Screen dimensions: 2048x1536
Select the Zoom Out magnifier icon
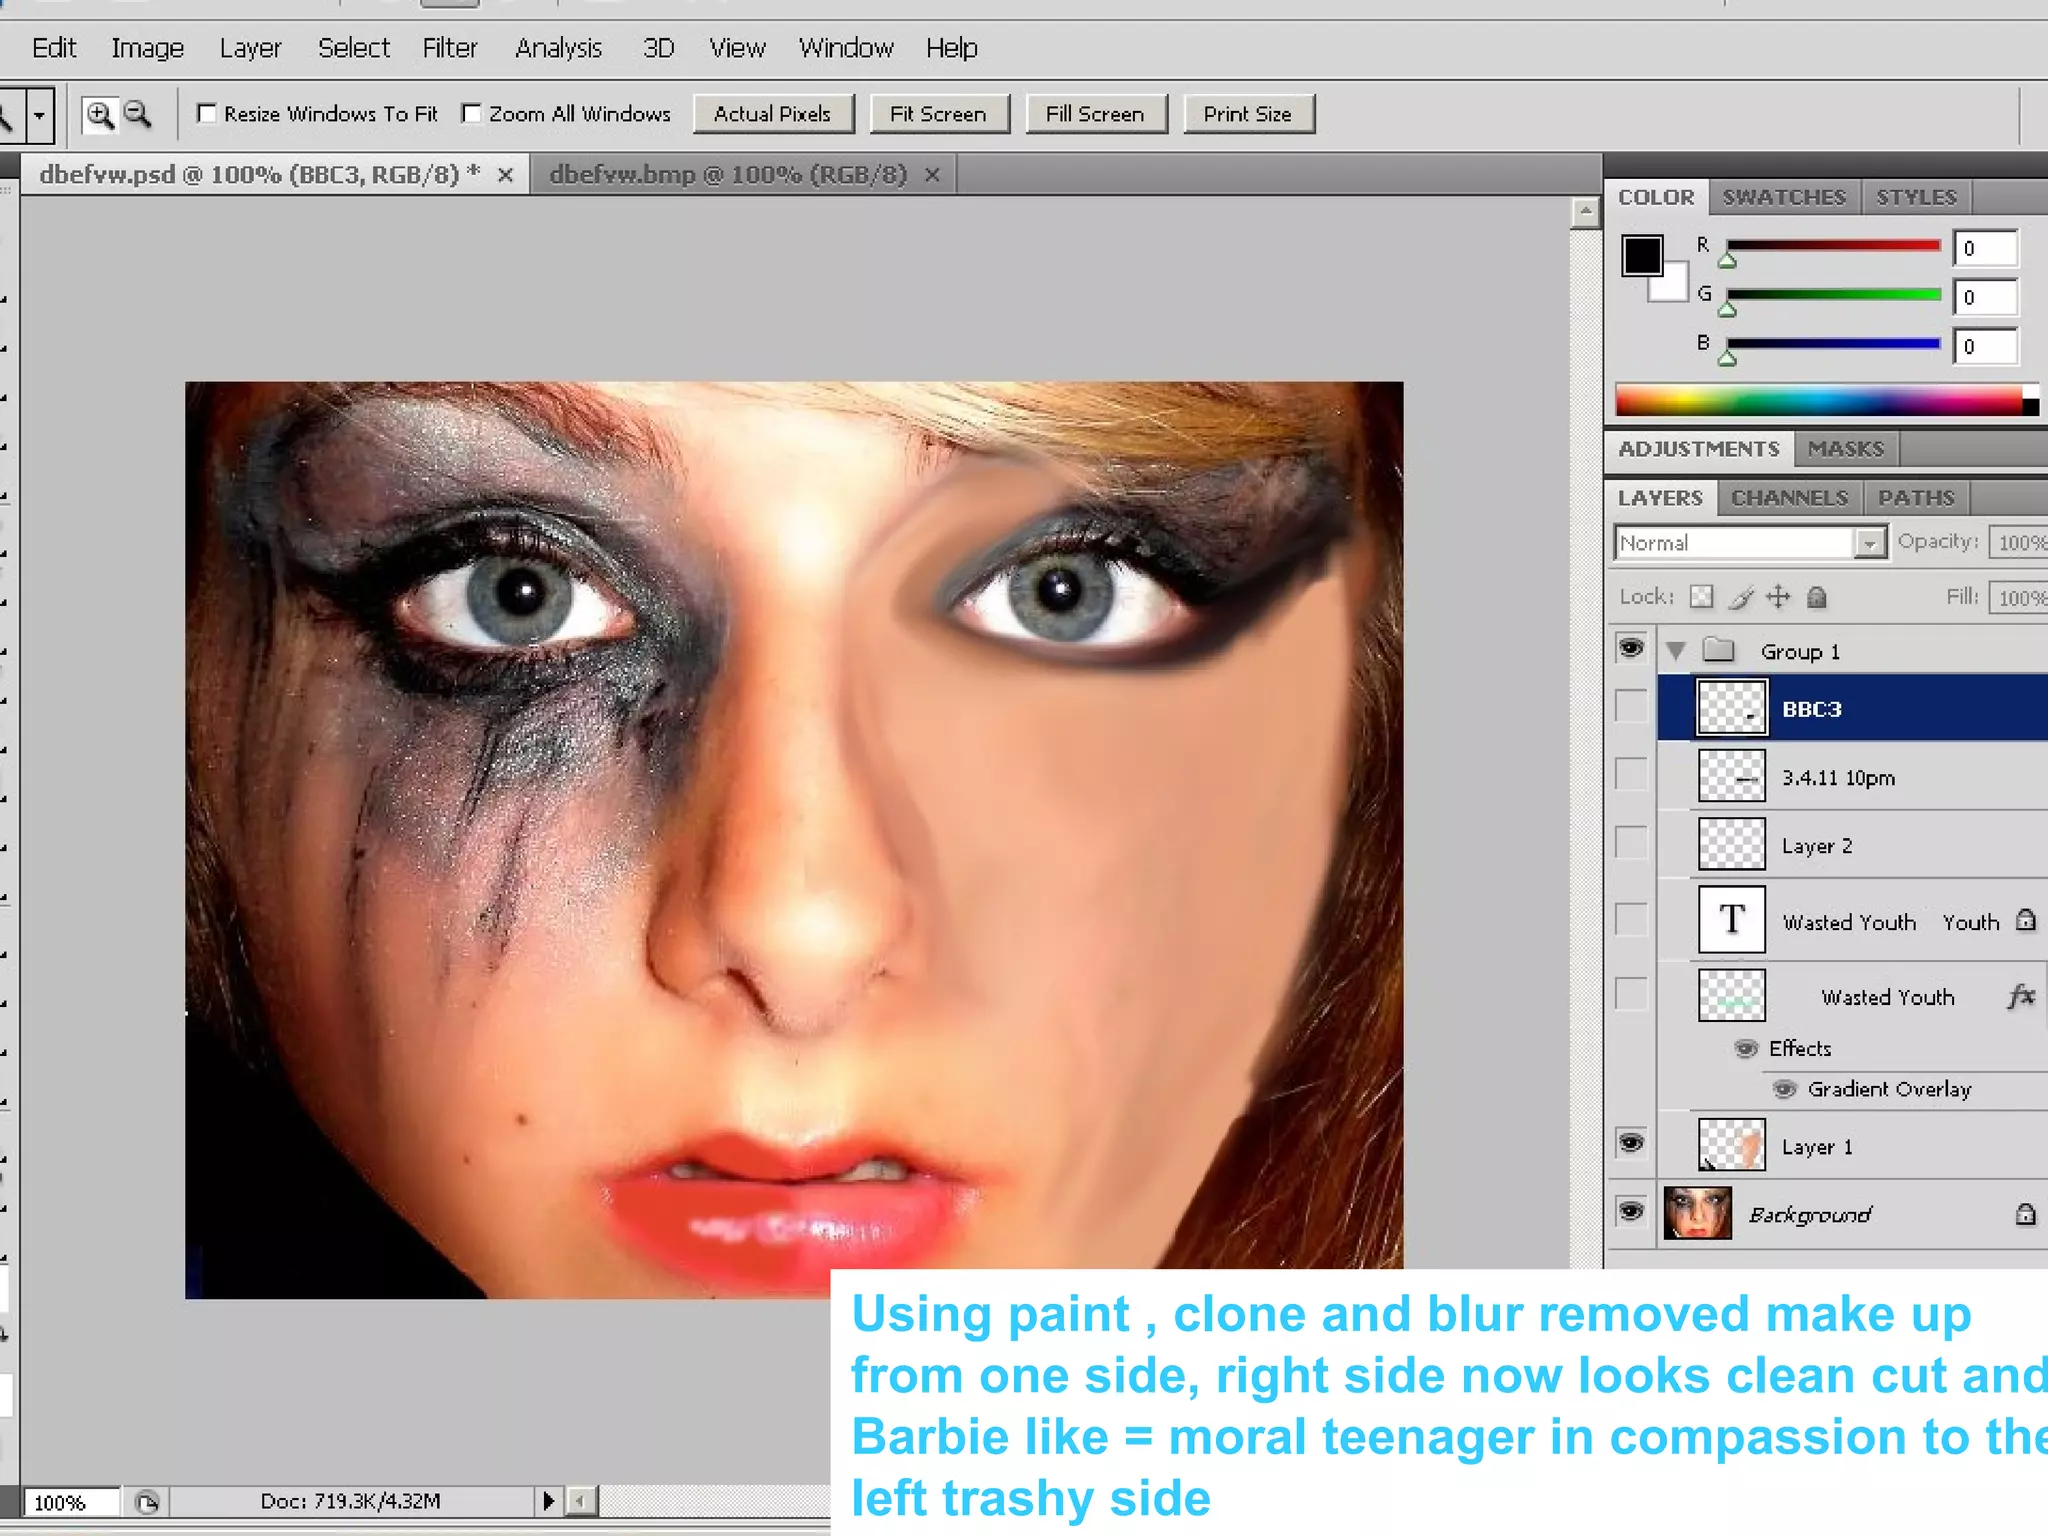[x=137, y=115]
